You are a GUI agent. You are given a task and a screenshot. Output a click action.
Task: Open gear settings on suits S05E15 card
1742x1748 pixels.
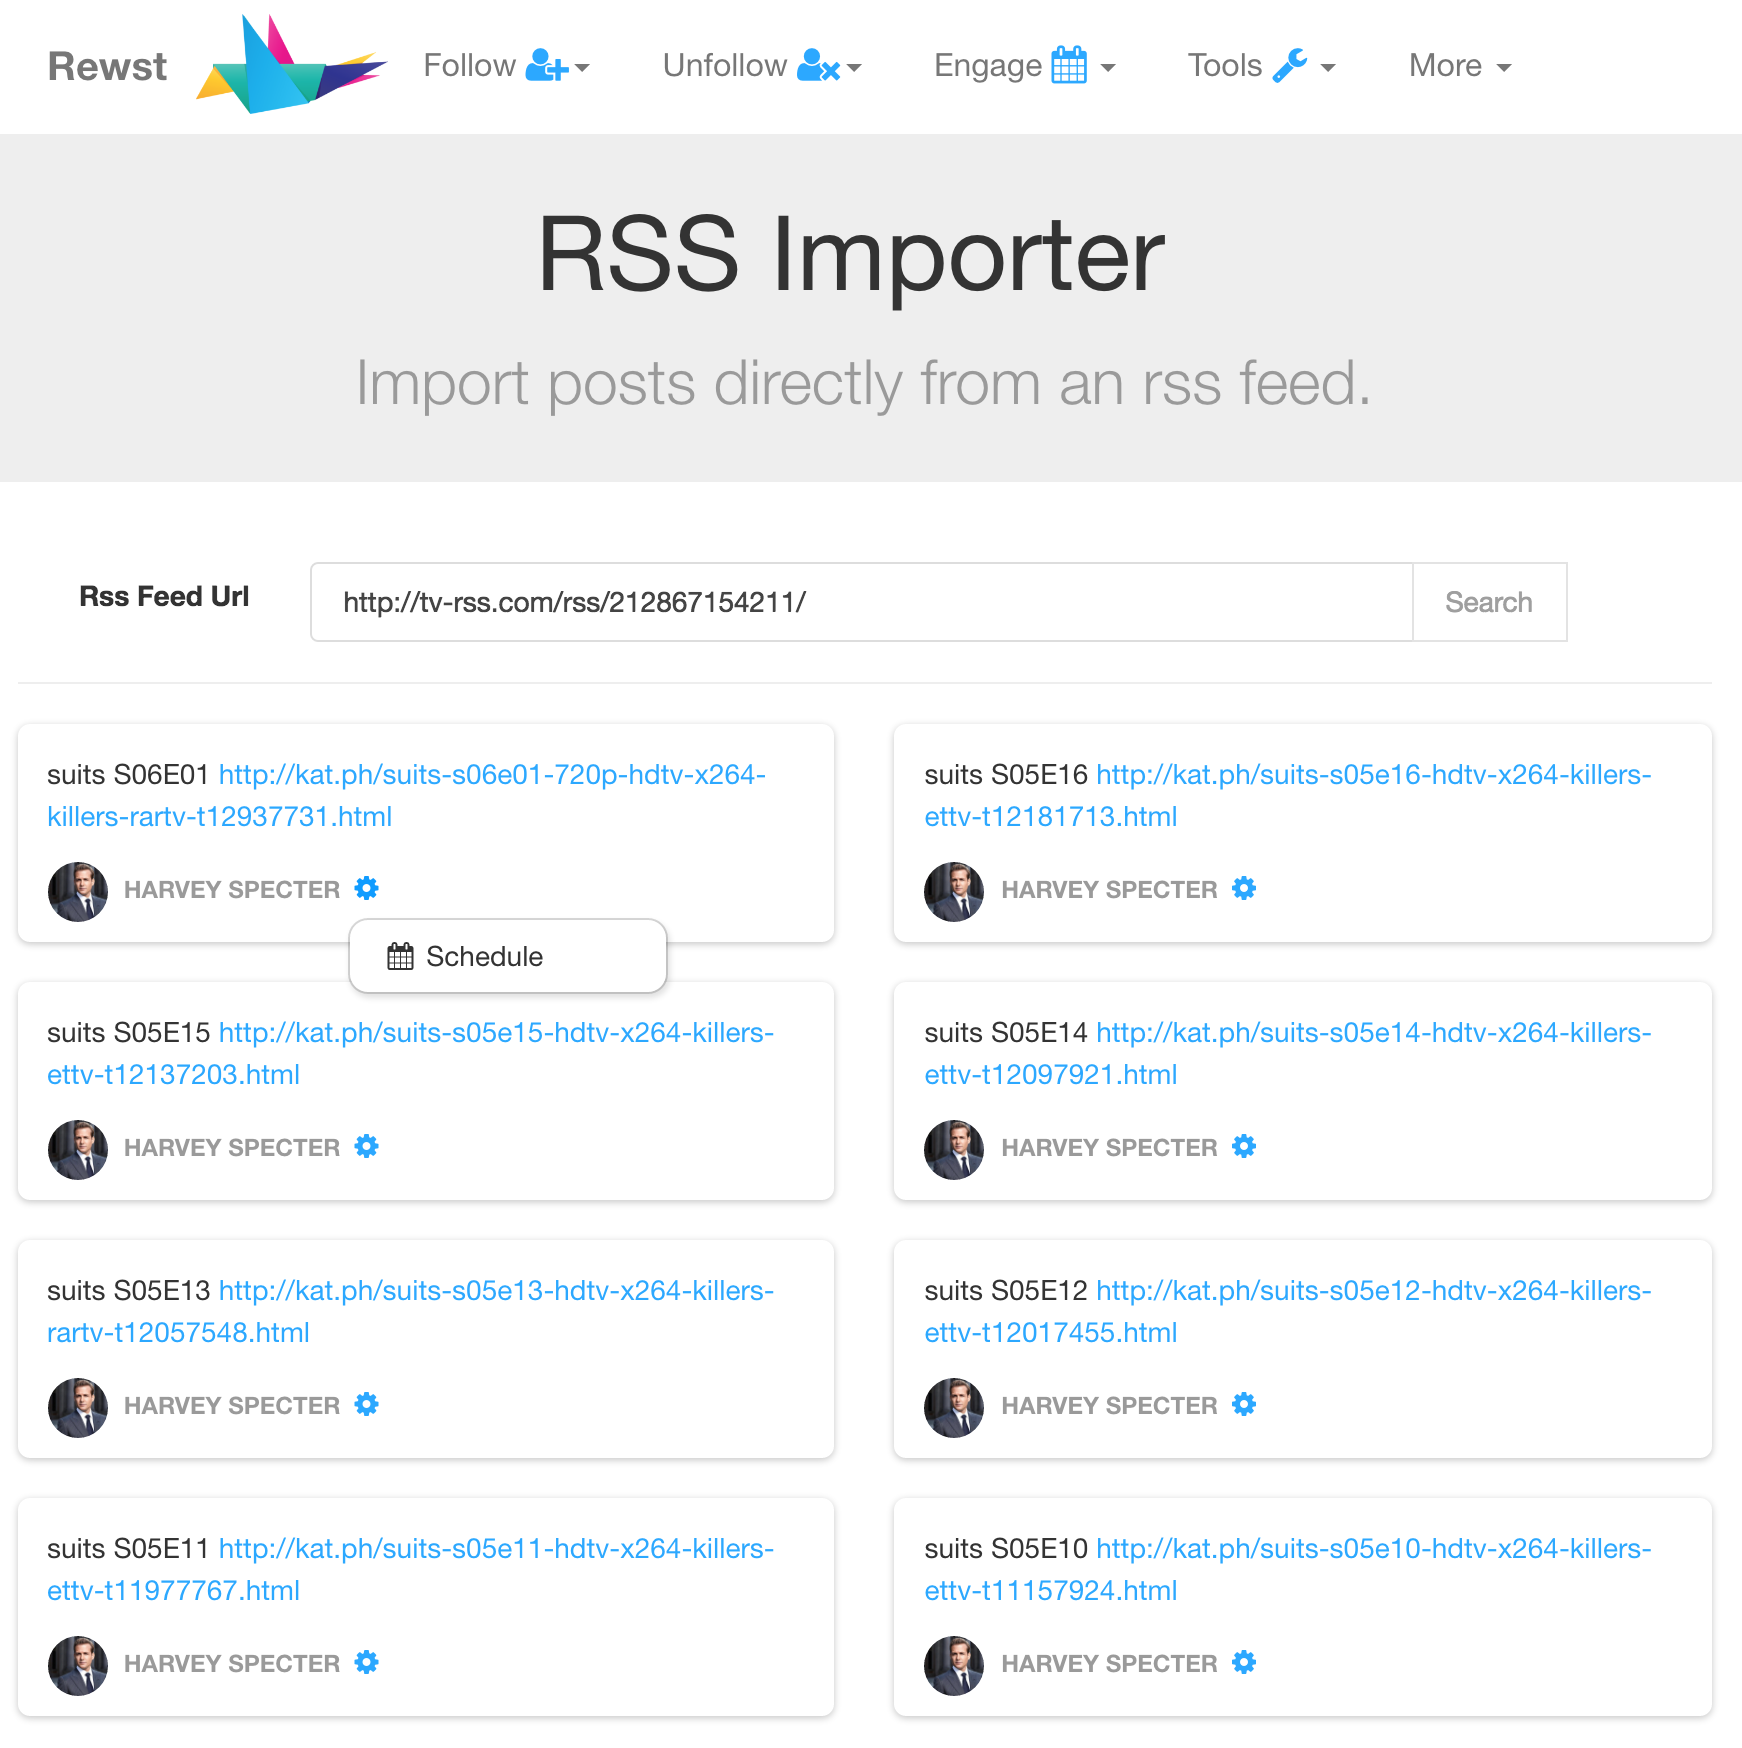pyautogui.click(x=367, y=1146)
